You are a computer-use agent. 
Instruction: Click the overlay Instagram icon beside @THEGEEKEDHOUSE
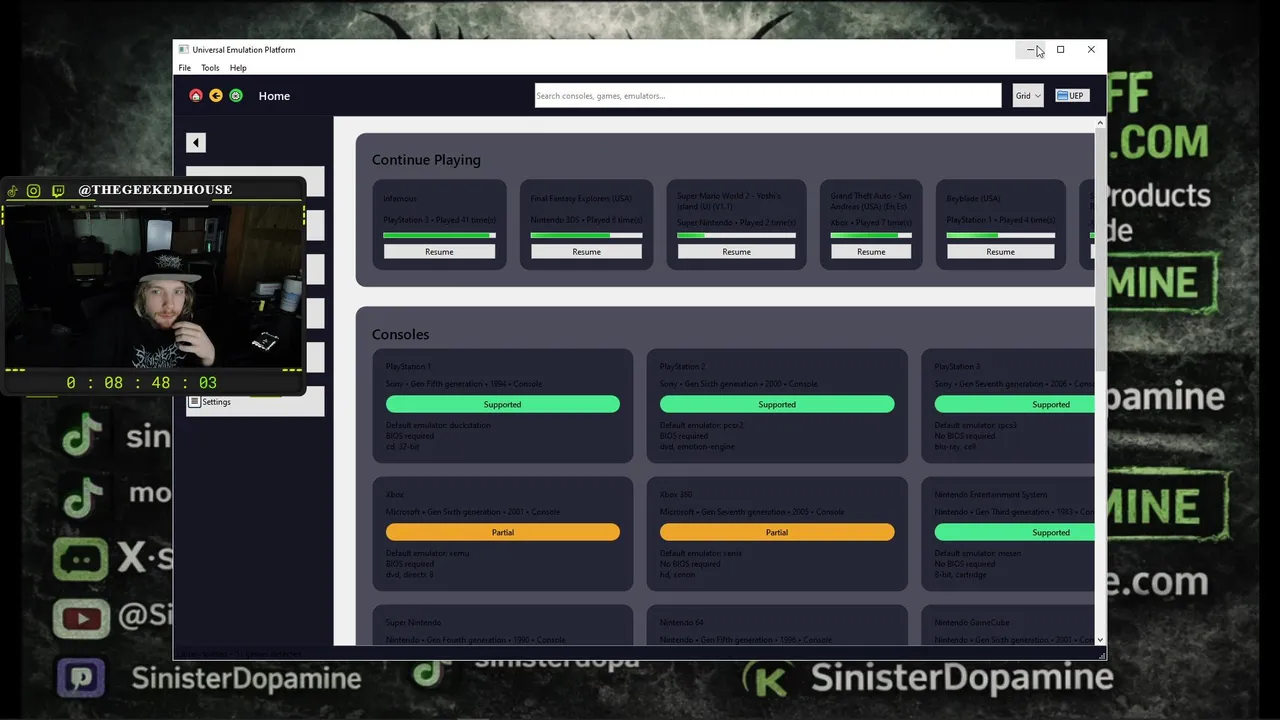34,191
